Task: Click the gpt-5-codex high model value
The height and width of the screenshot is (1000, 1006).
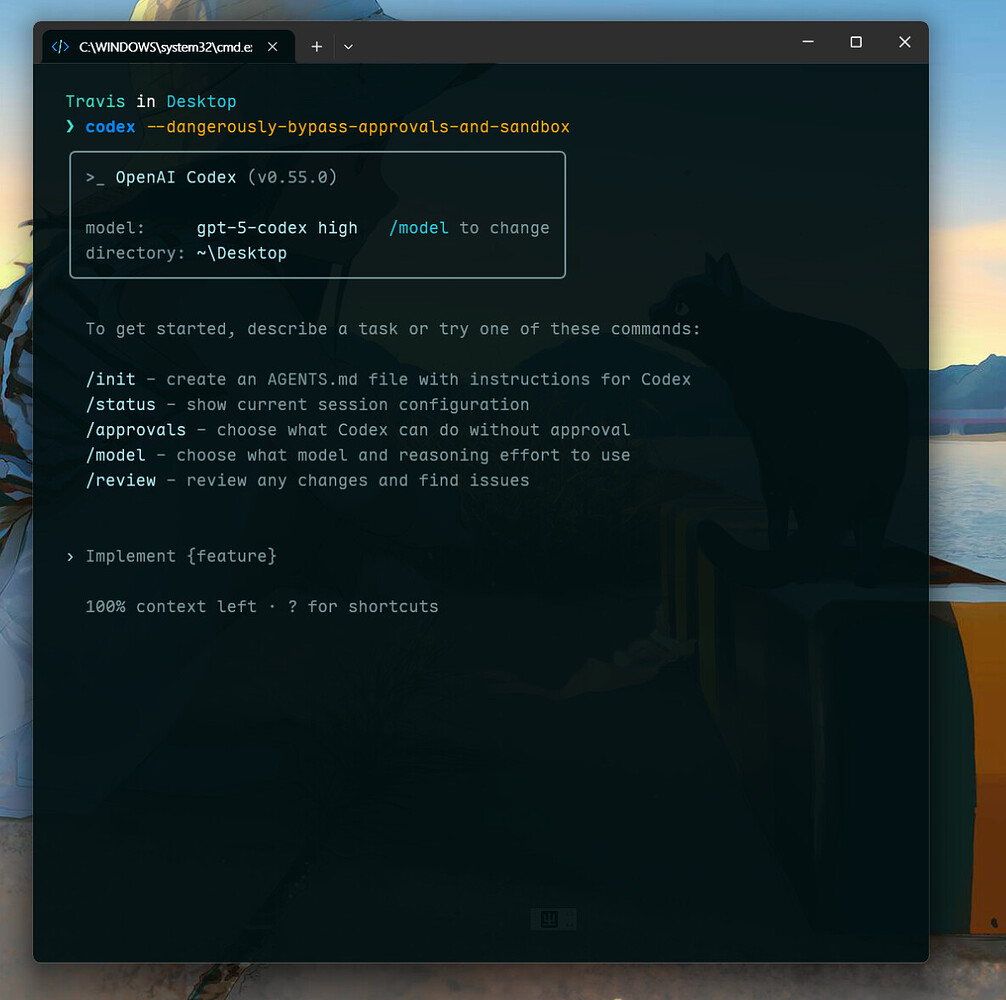Action: click(x=277, y=228)
